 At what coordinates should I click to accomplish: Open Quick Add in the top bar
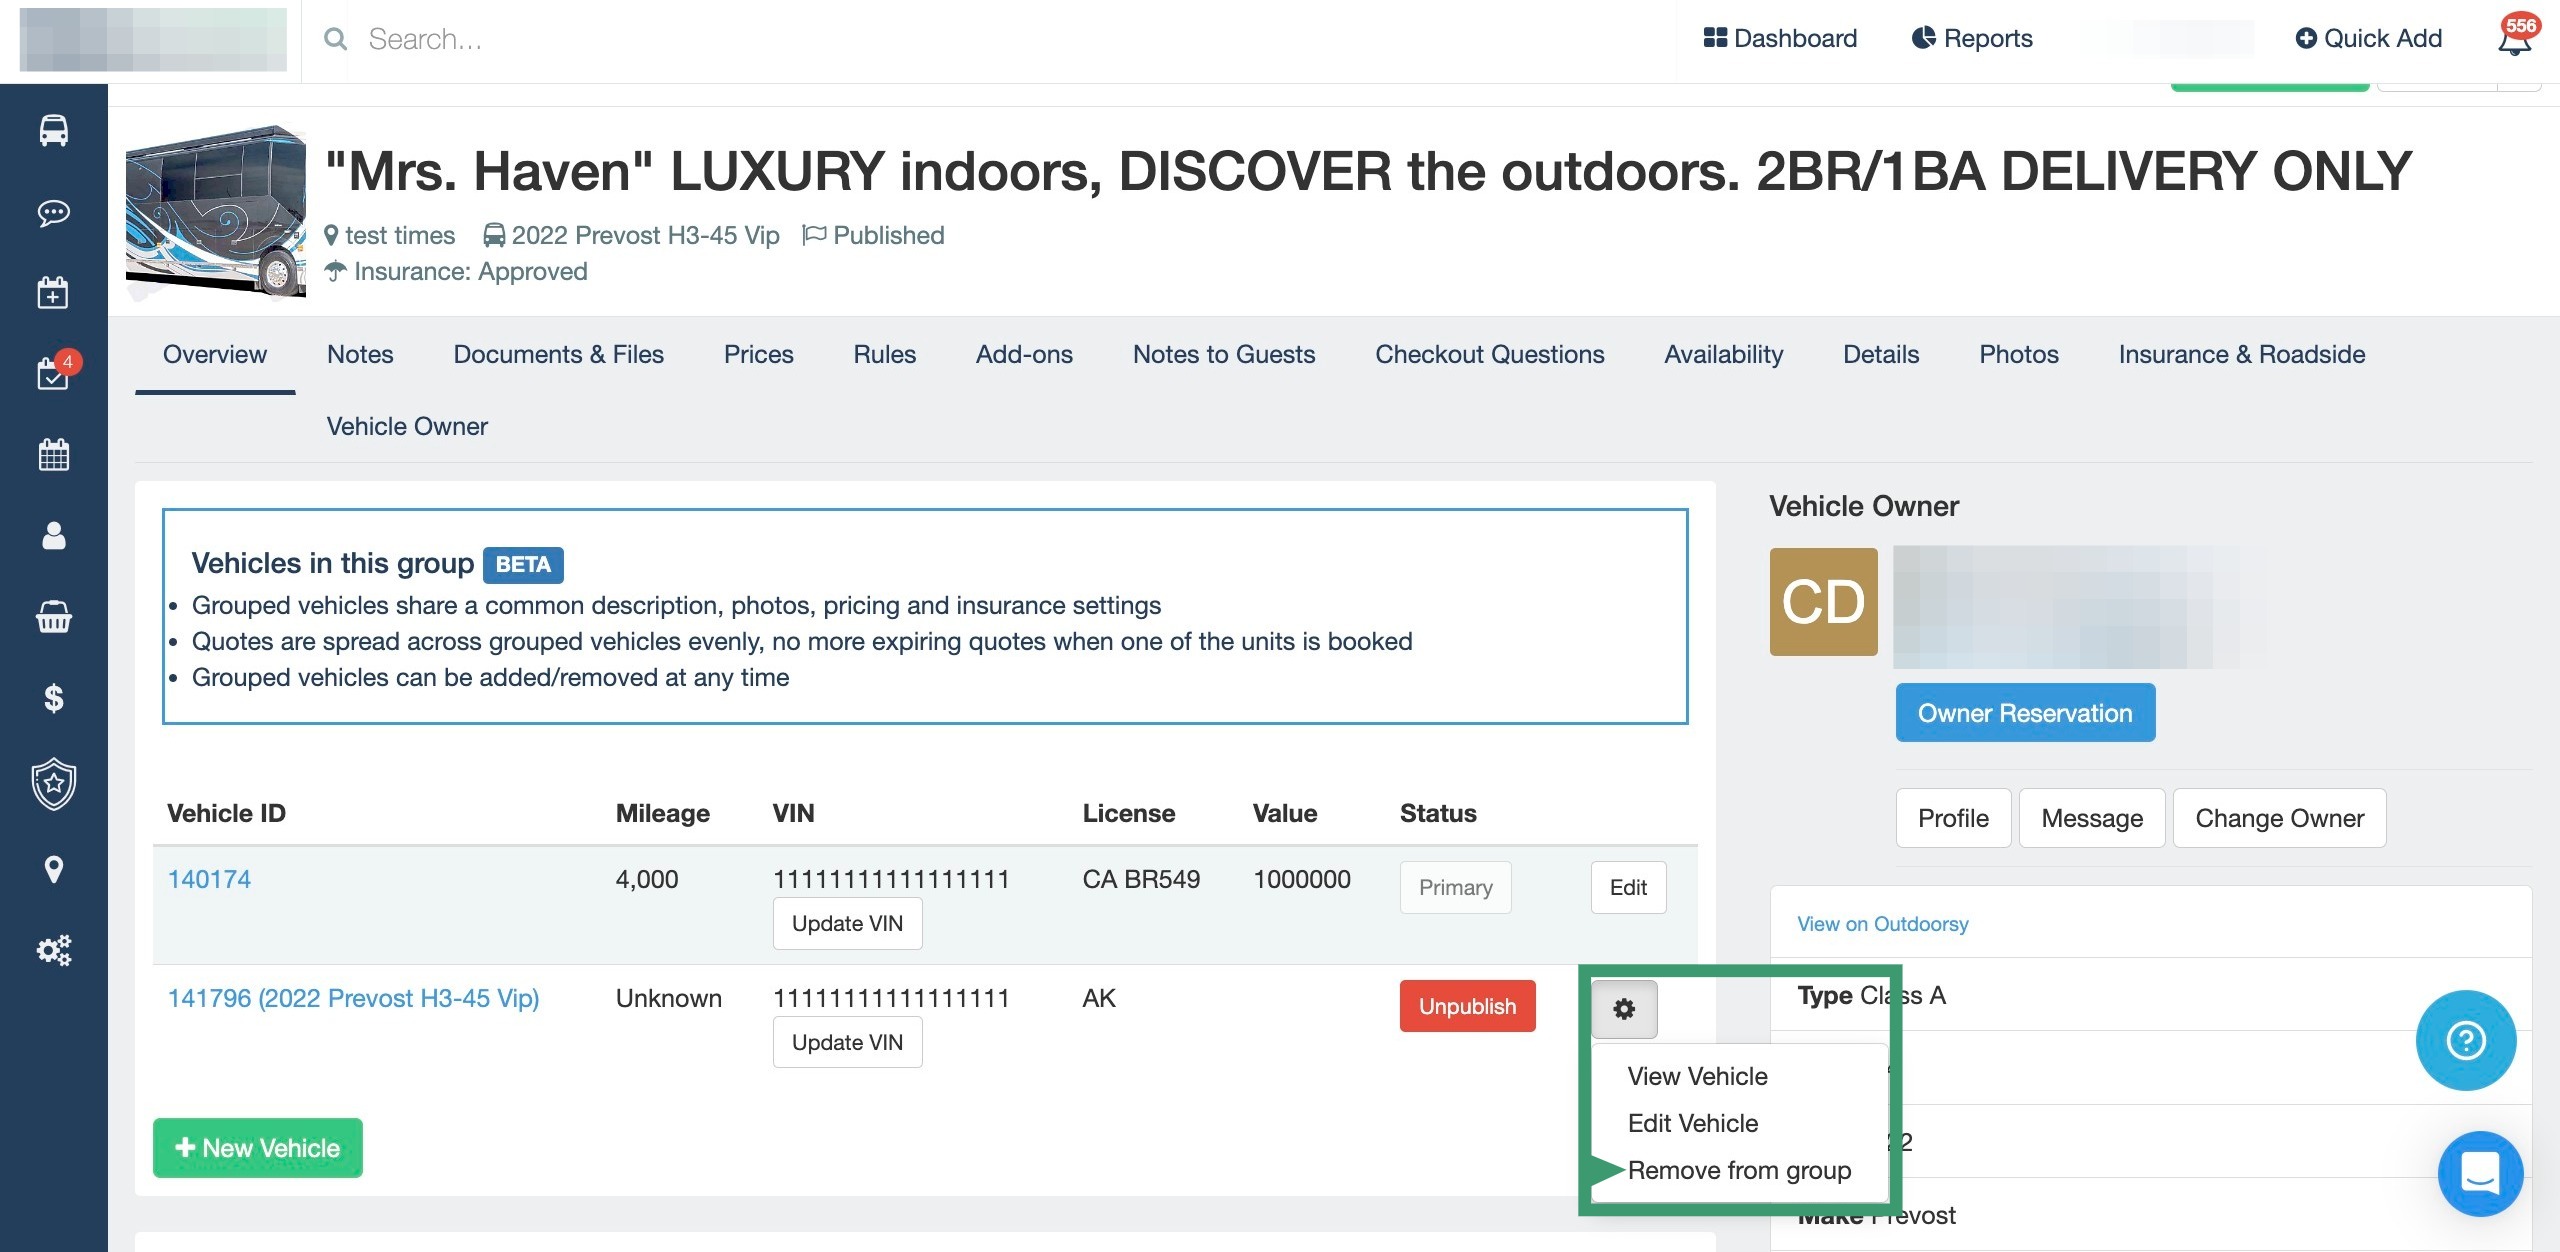2368,38
